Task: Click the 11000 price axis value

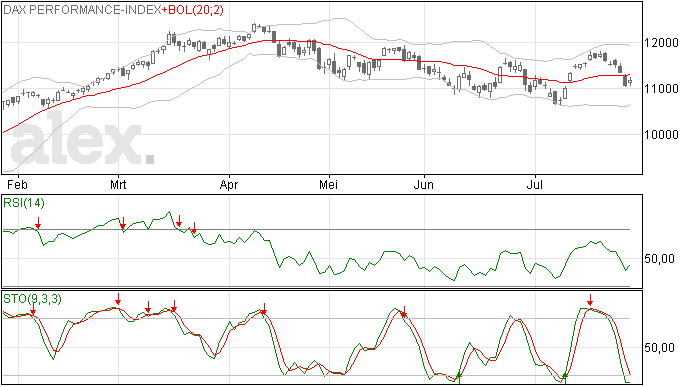Action: [661, 88]
